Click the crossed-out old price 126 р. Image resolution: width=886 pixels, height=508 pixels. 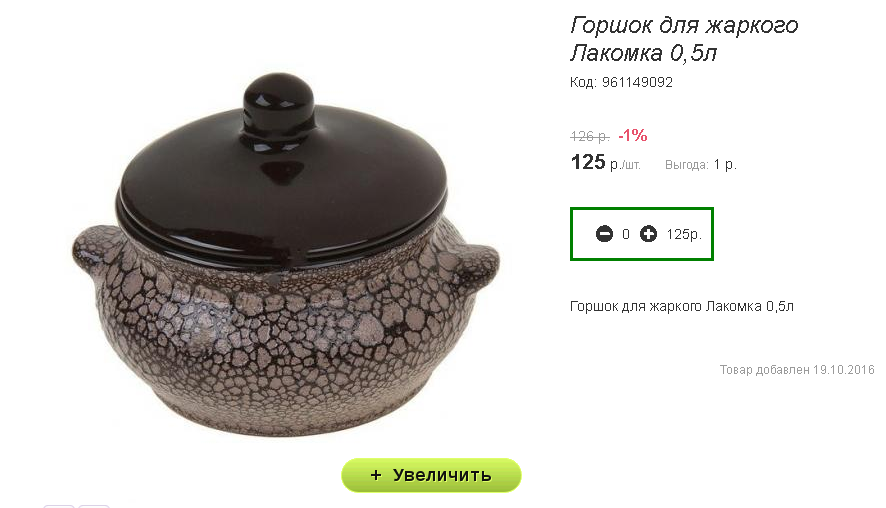[x=589, y=136]
